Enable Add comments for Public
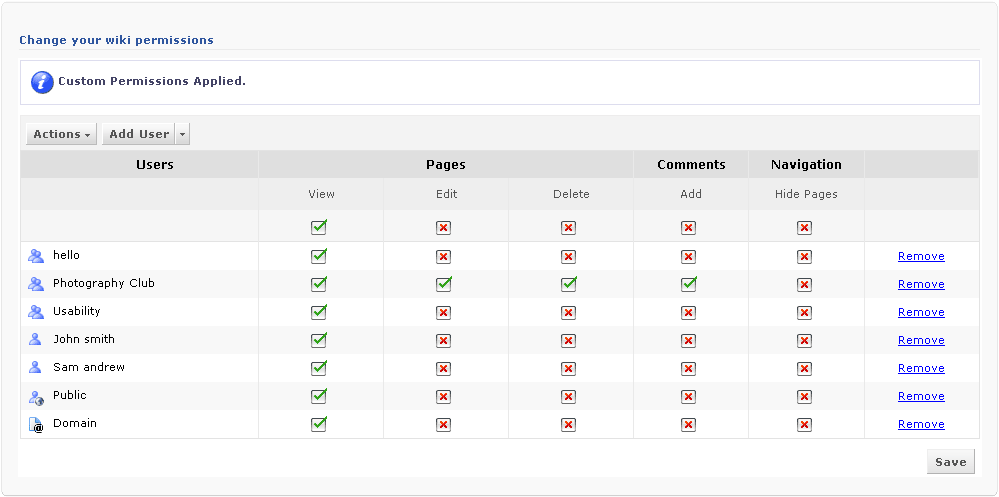The width and height of the screenshot is (999, 497). tap(688, 397)
